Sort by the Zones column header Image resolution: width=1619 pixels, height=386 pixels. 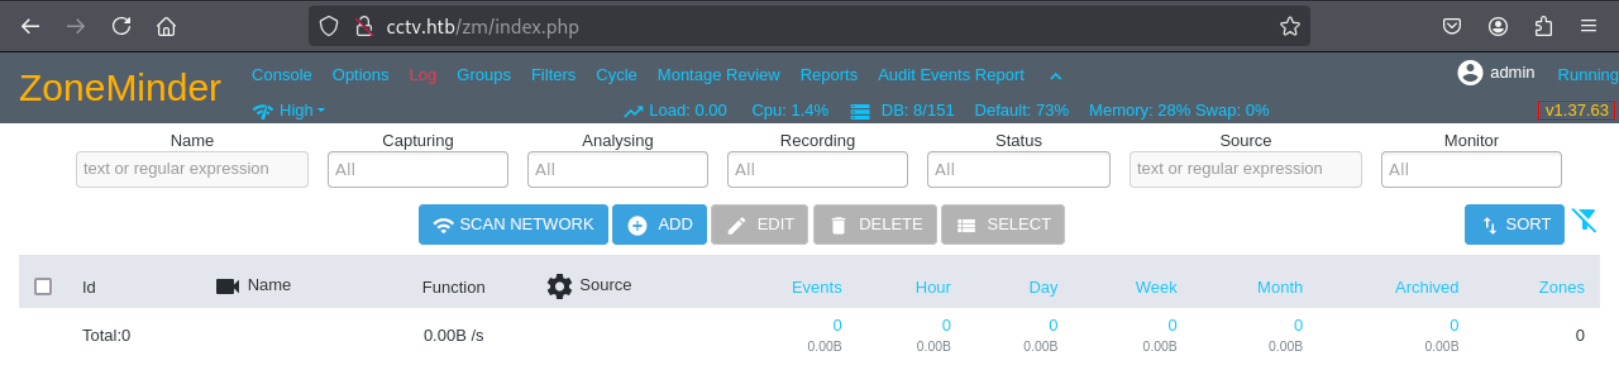coord(1561,287)
